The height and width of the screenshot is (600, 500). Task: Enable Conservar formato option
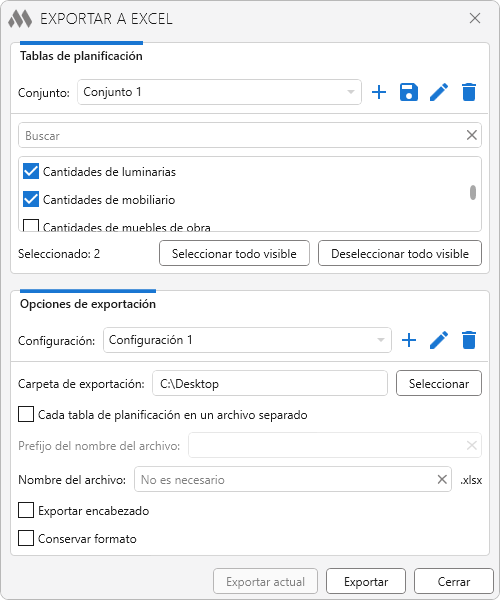[26, 538]
